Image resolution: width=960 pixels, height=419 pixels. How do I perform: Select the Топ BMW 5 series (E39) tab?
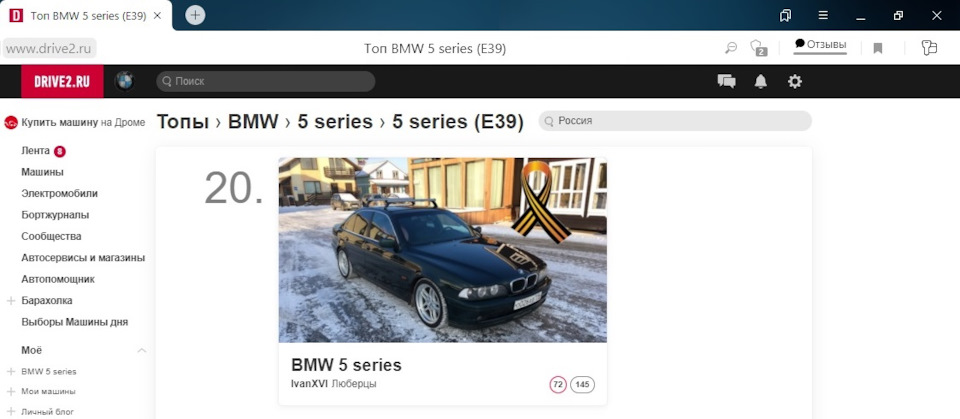86,16
